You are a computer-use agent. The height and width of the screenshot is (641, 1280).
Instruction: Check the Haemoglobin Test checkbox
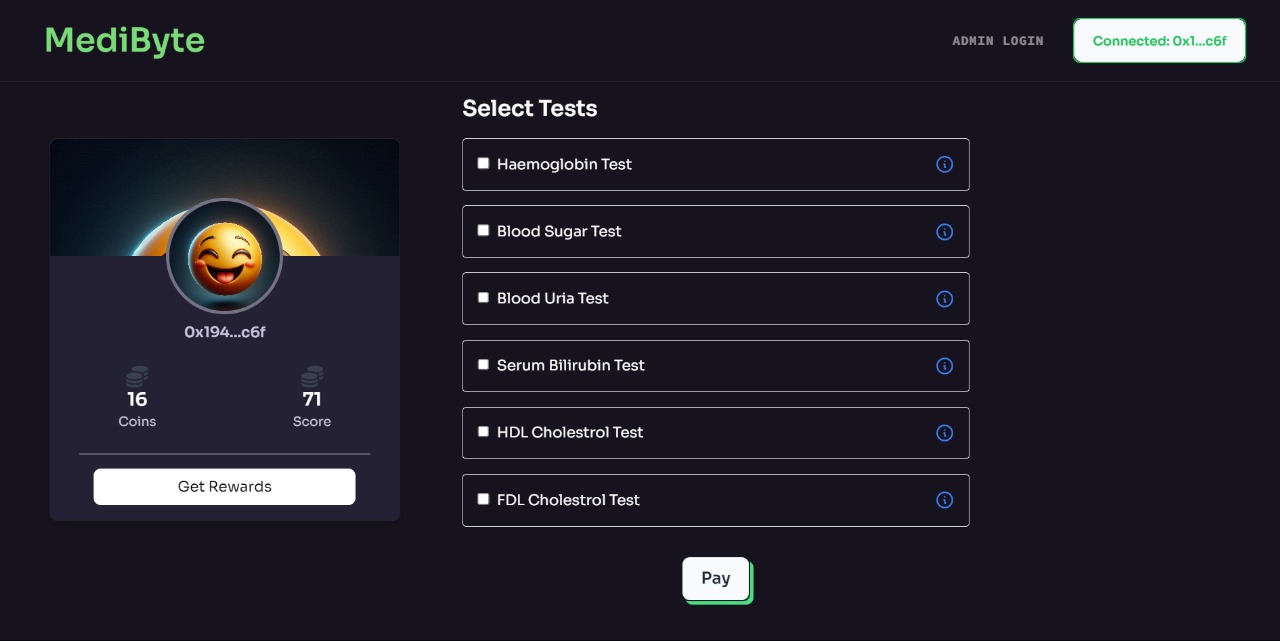coord(483,163)
